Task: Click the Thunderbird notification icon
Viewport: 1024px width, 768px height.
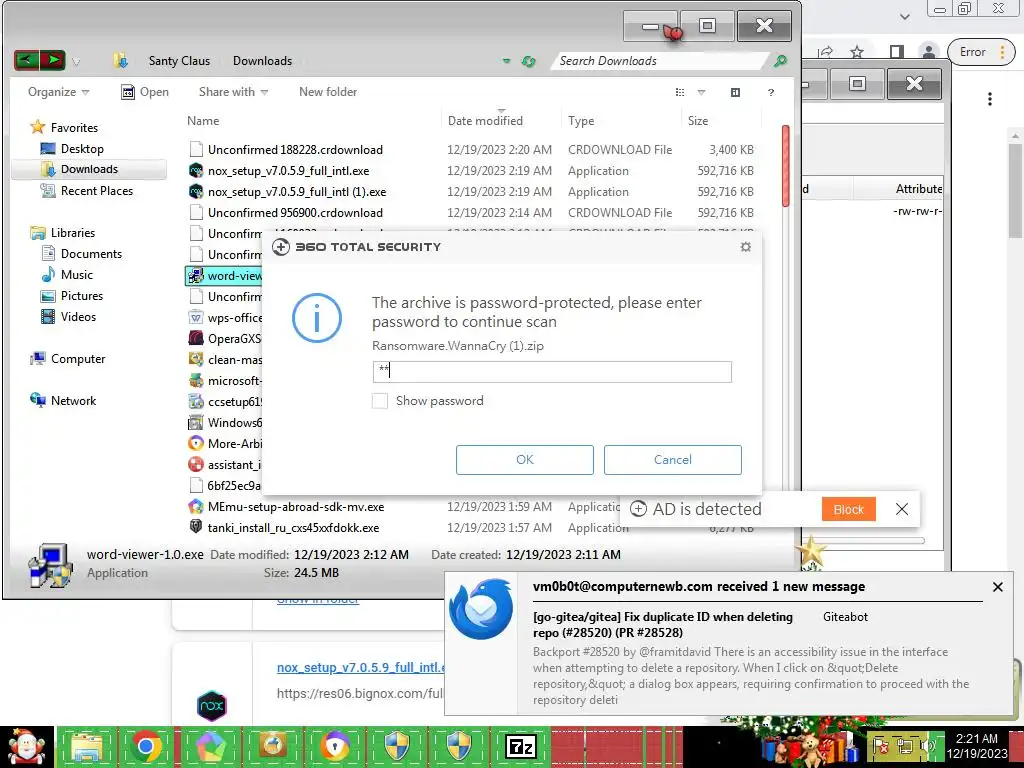Action: 481,609
